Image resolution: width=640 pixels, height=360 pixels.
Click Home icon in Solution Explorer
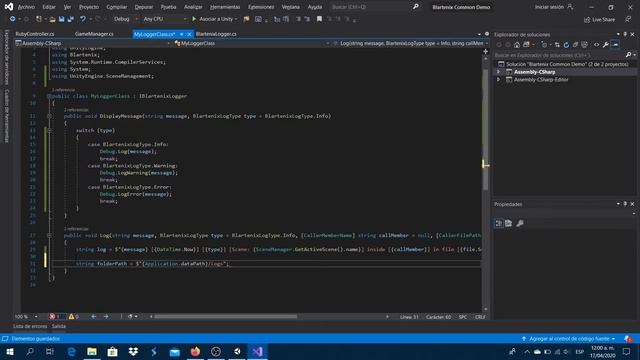[x=517, y=45]
